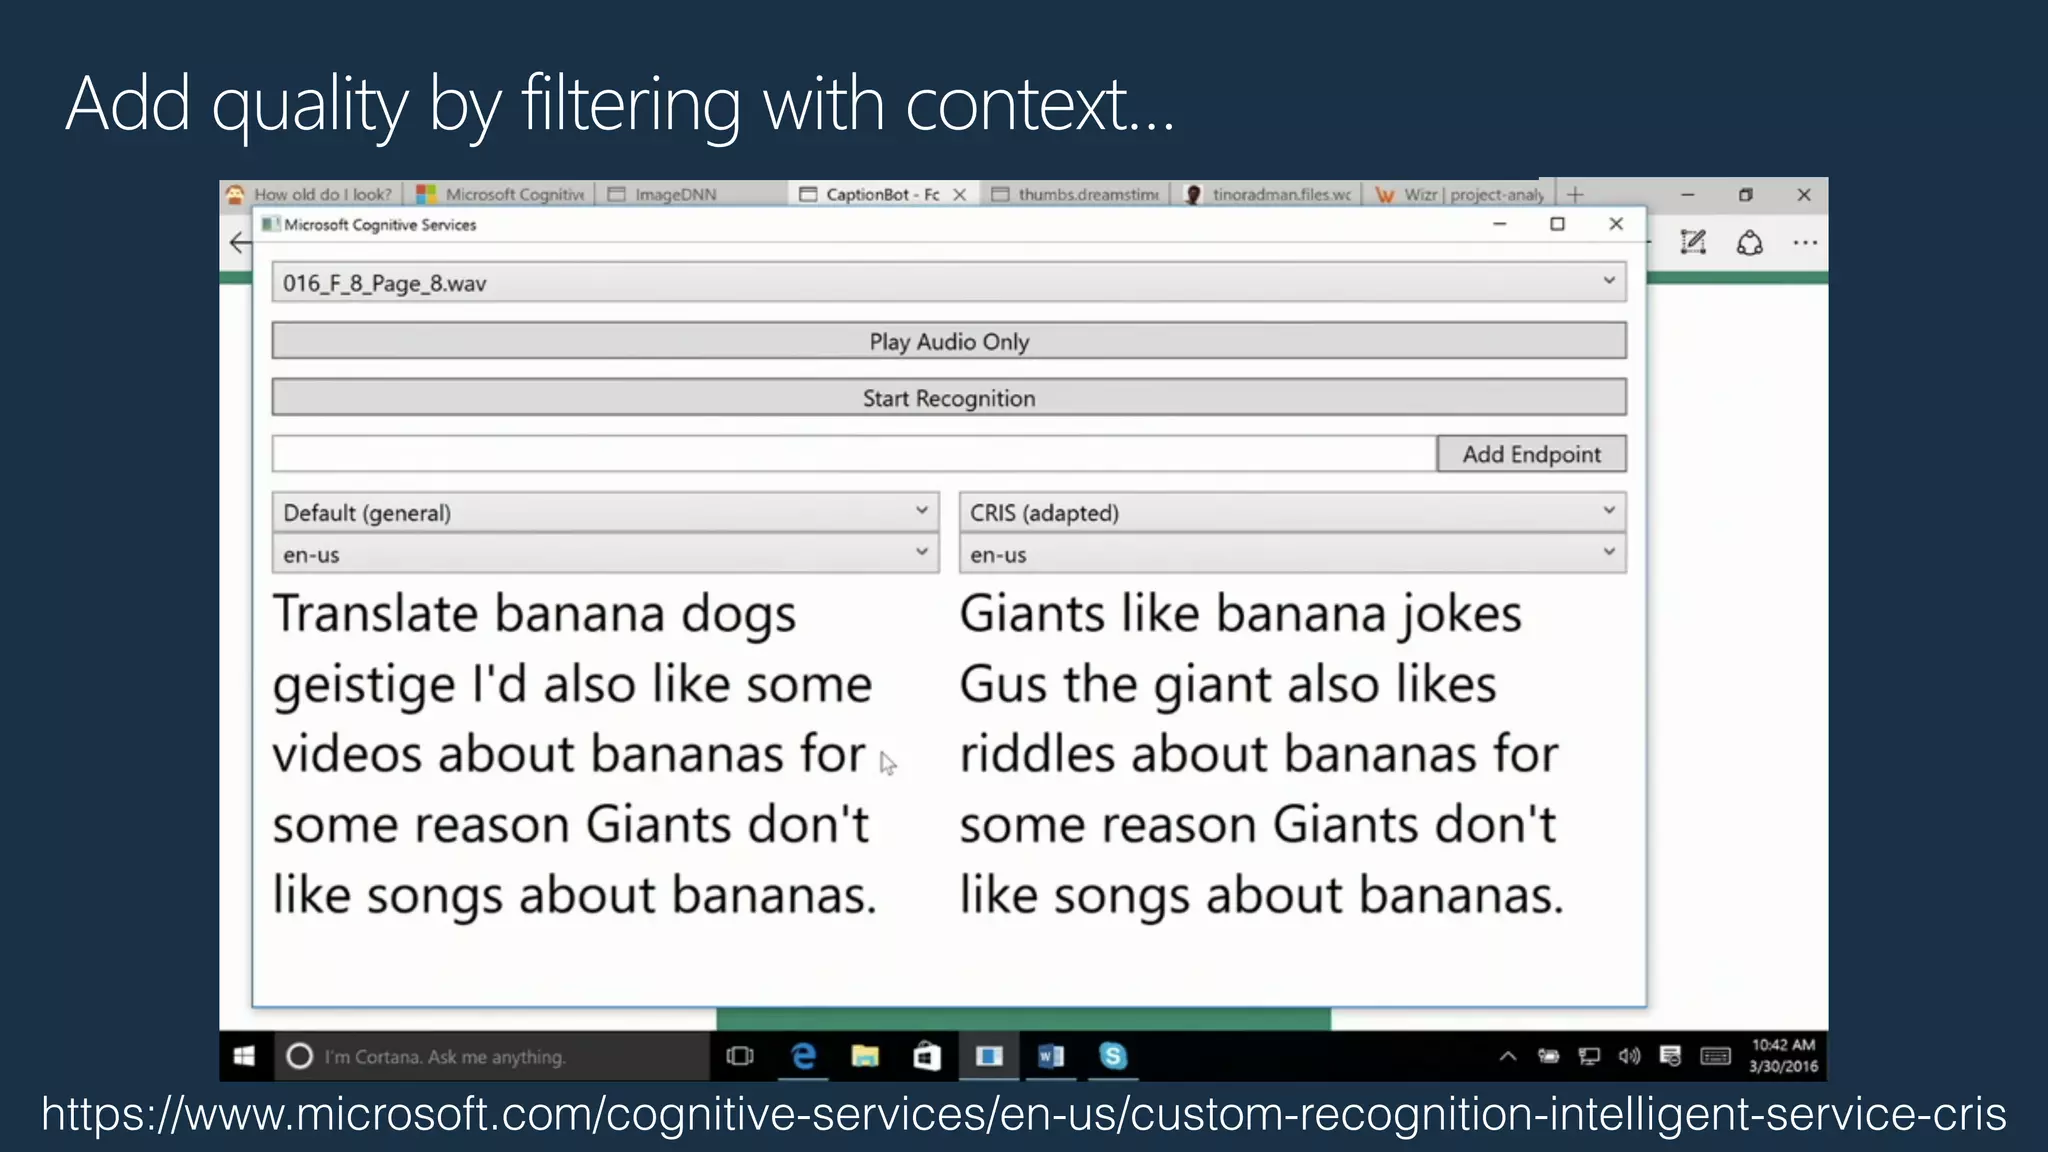Open the clock showing 10:42 AM

point(1783,1056)
